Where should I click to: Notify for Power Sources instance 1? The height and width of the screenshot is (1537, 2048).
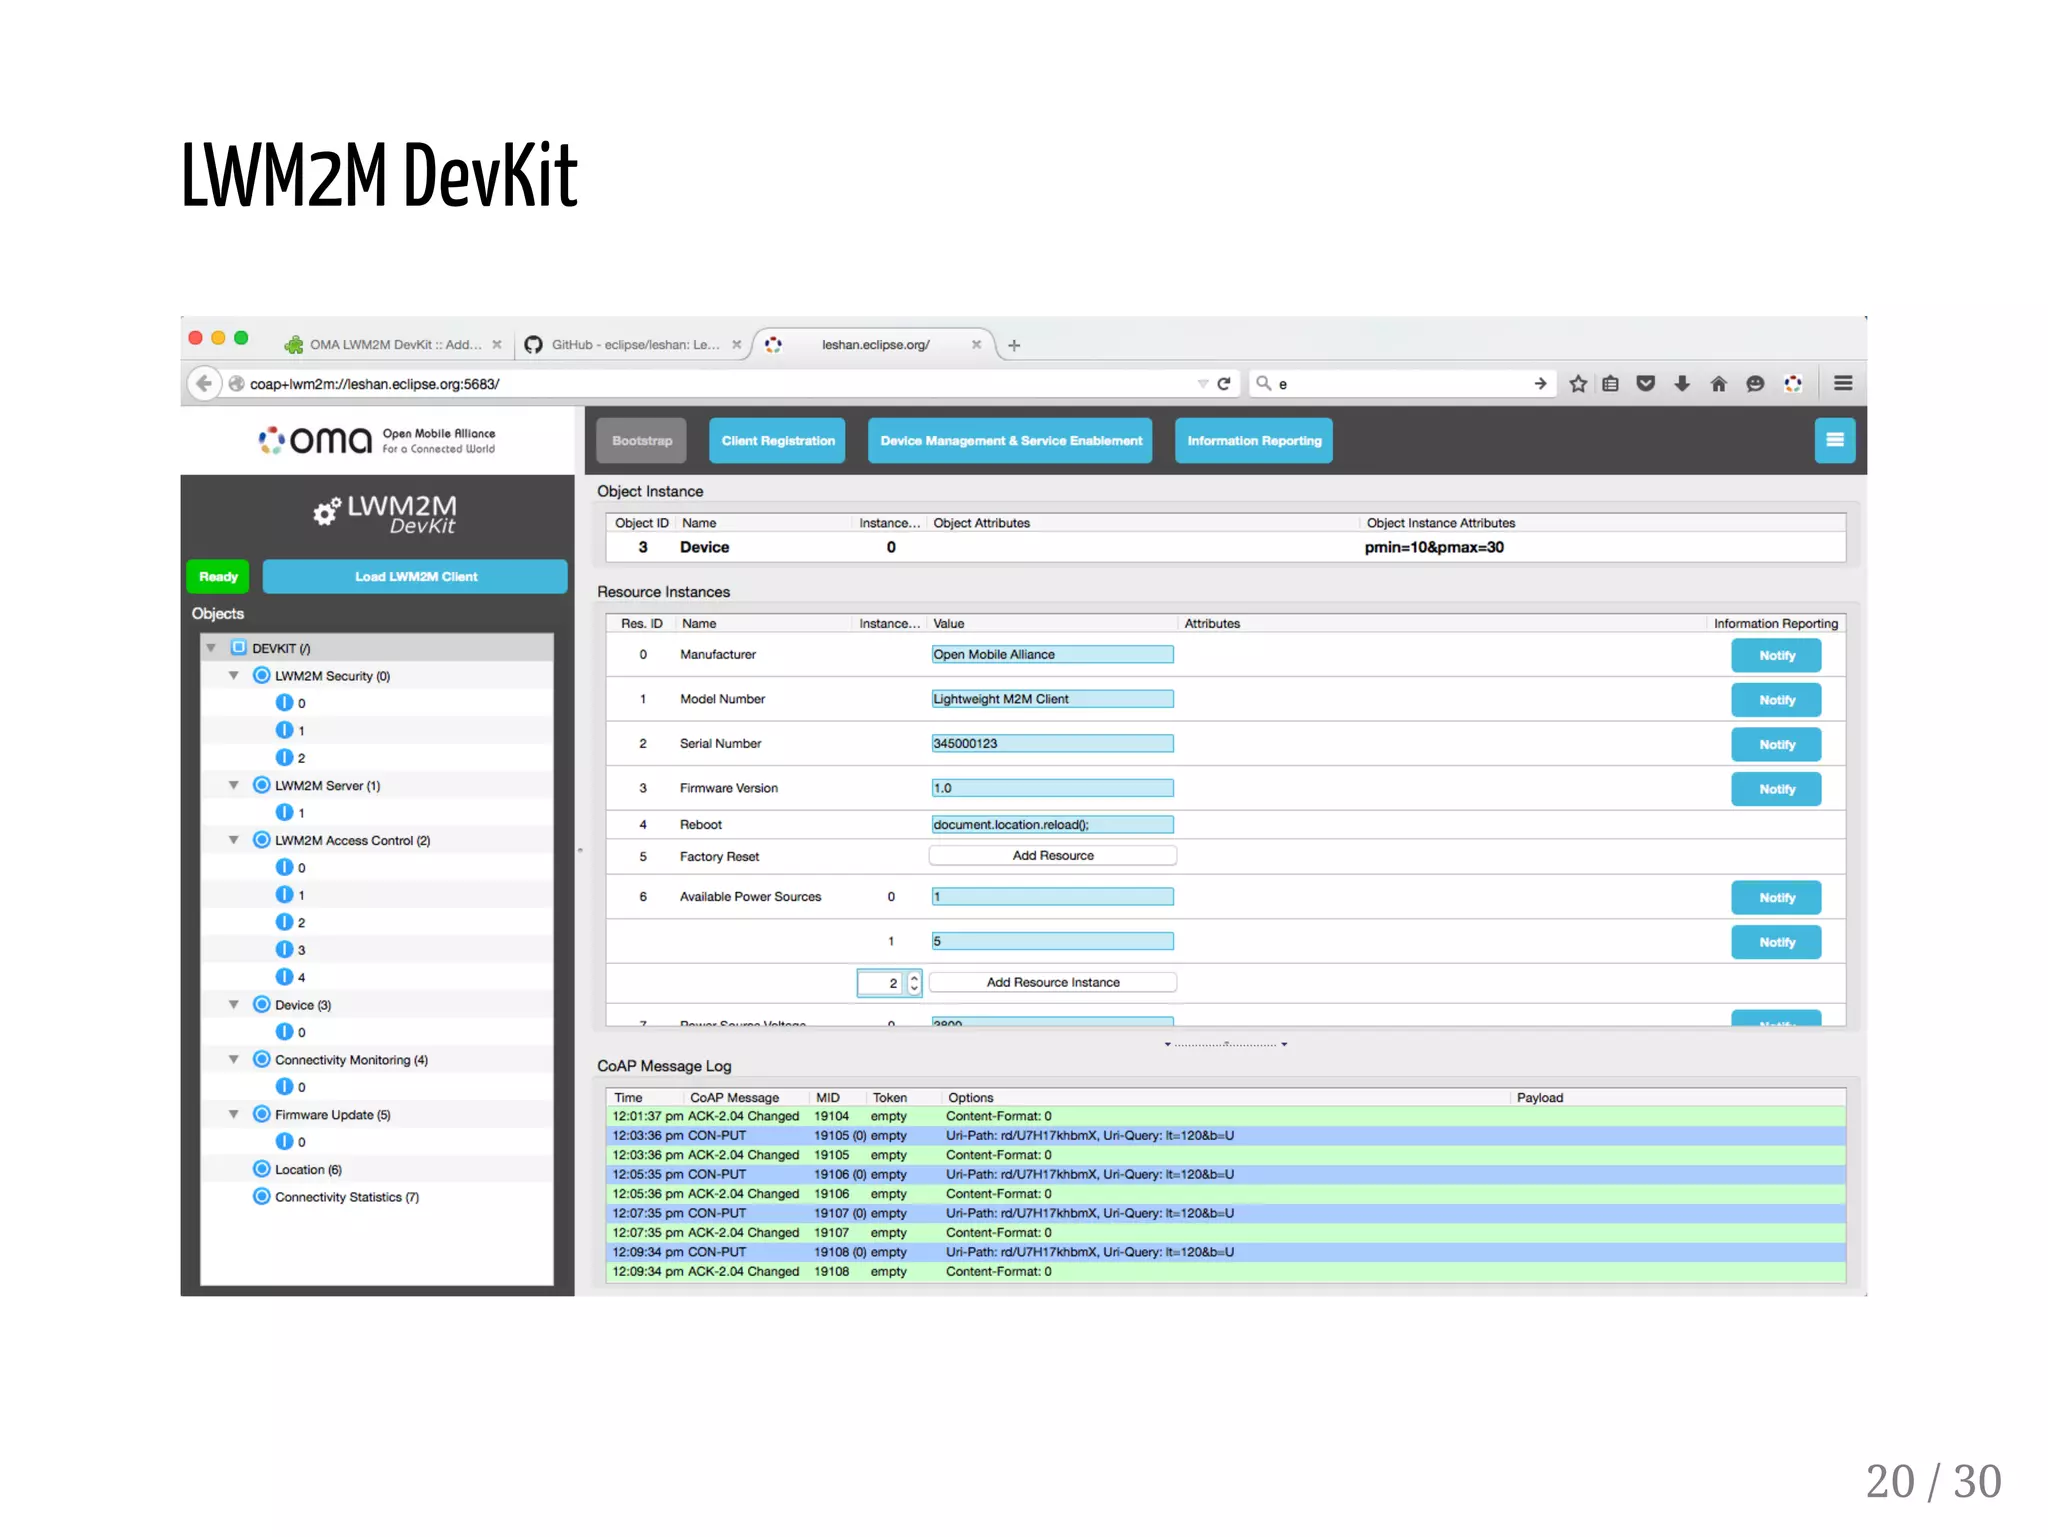tap(1776, 942)
